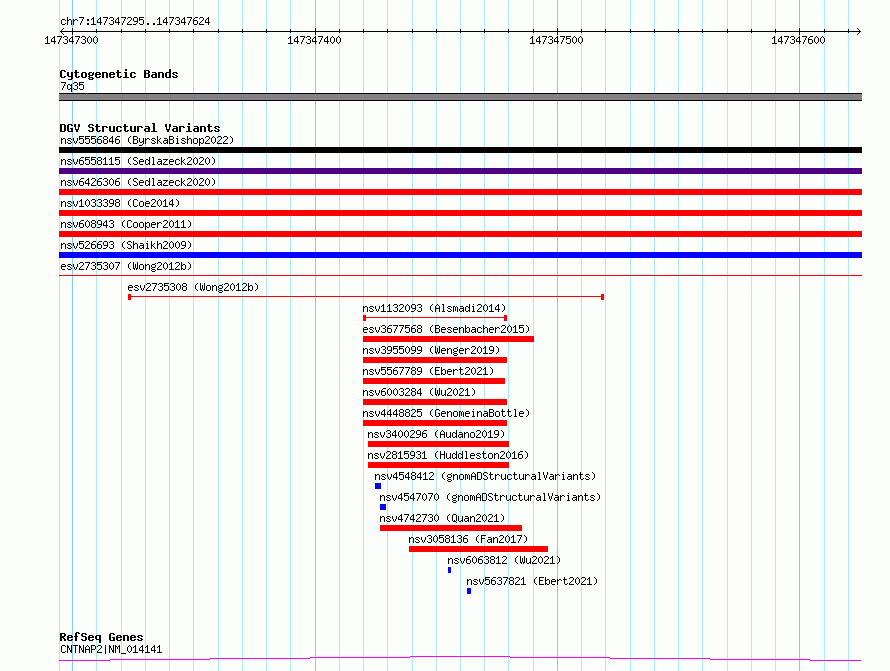Click the blue nsv6063812 variant marker
The width and height of the screenshot is (890, 671).
point(450,570)
